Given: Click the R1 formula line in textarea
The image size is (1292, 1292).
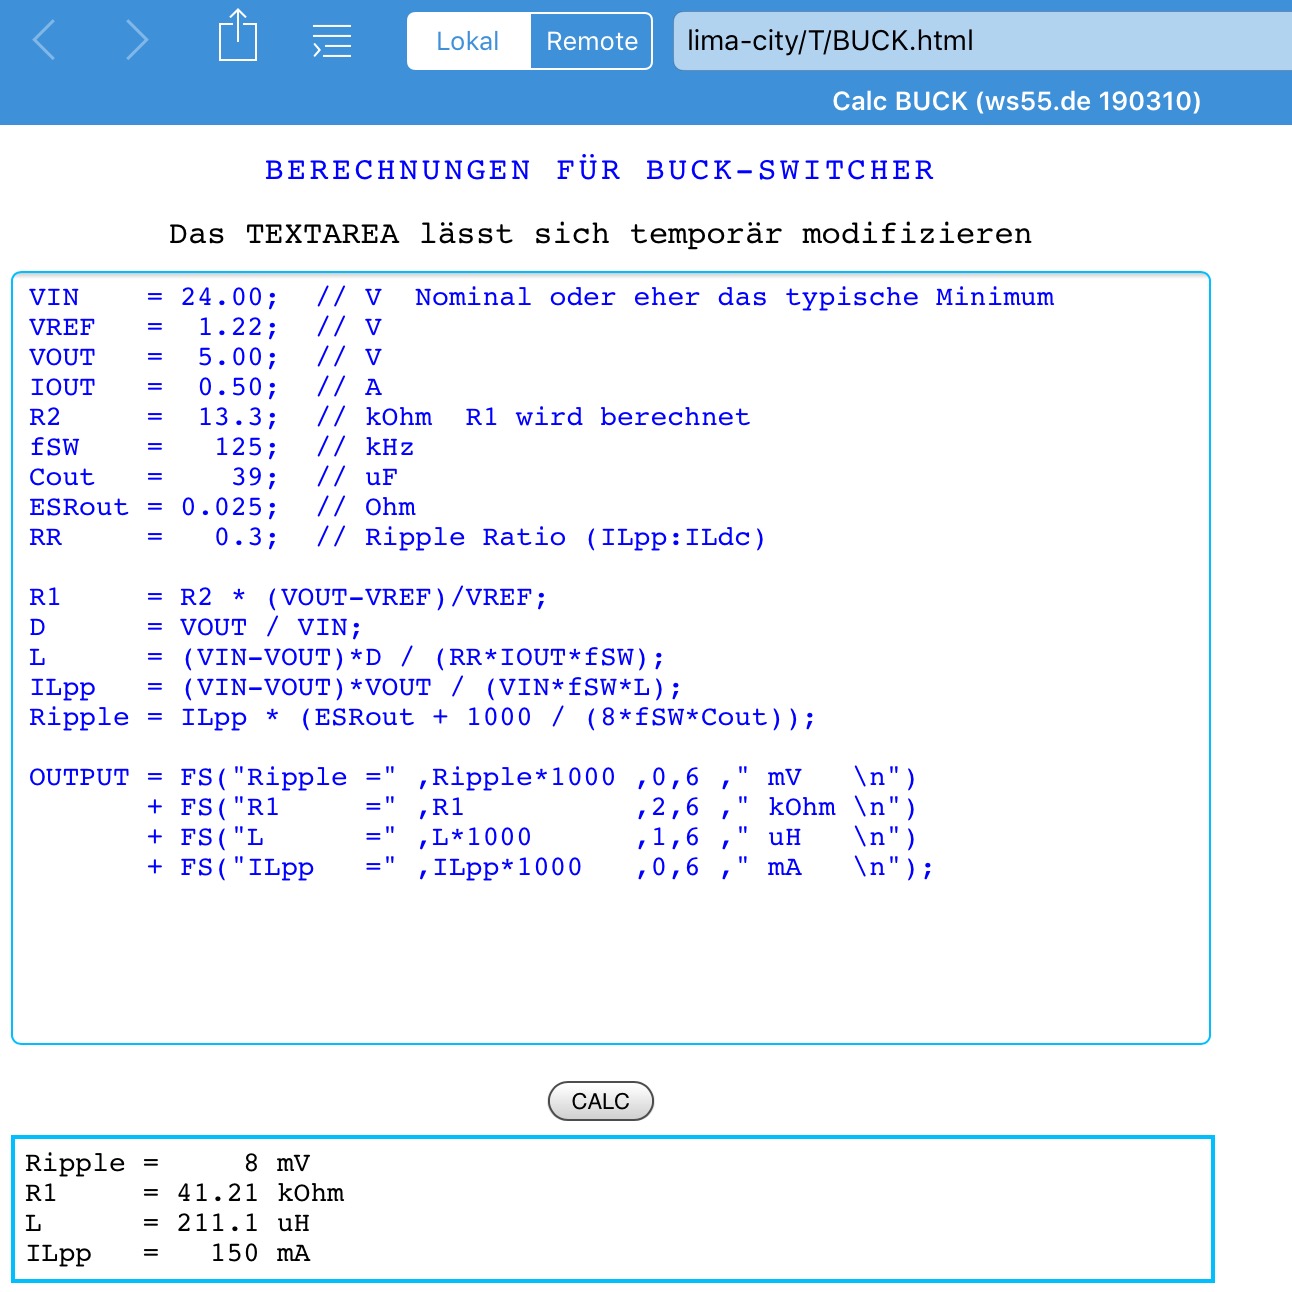Looking at the screenshot, I should click(x=288, y=597).
